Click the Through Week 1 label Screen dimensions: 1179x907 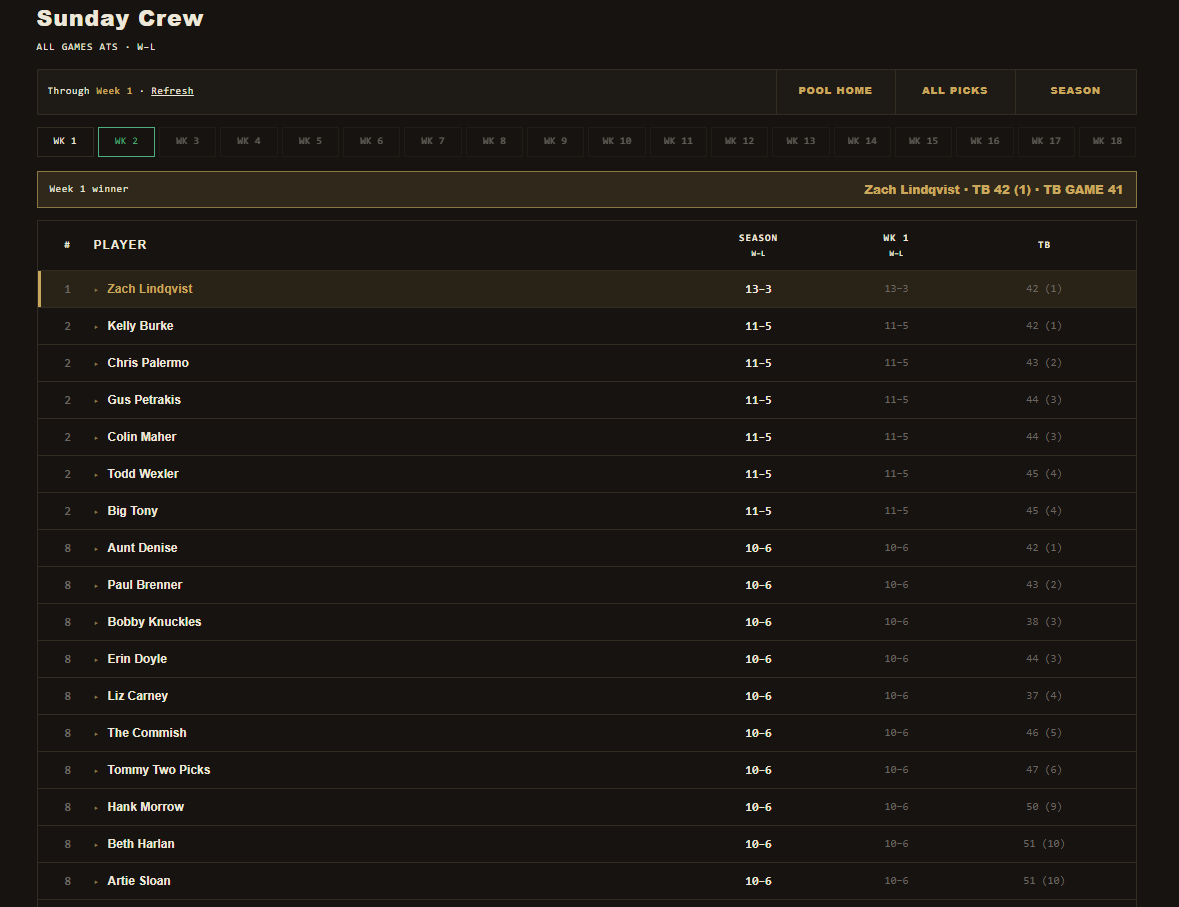click(90, 91)
